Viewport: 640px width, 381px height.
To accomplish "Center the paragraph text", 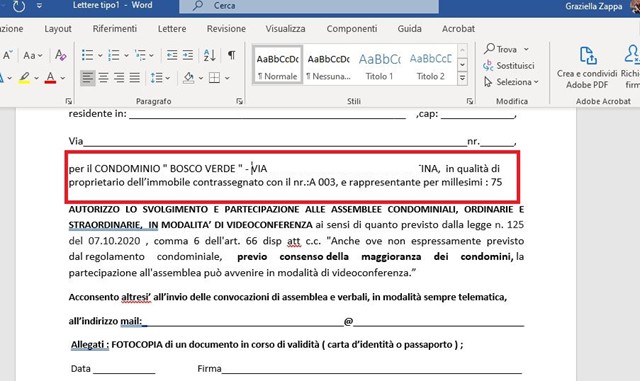I will (x=103, y=77).
